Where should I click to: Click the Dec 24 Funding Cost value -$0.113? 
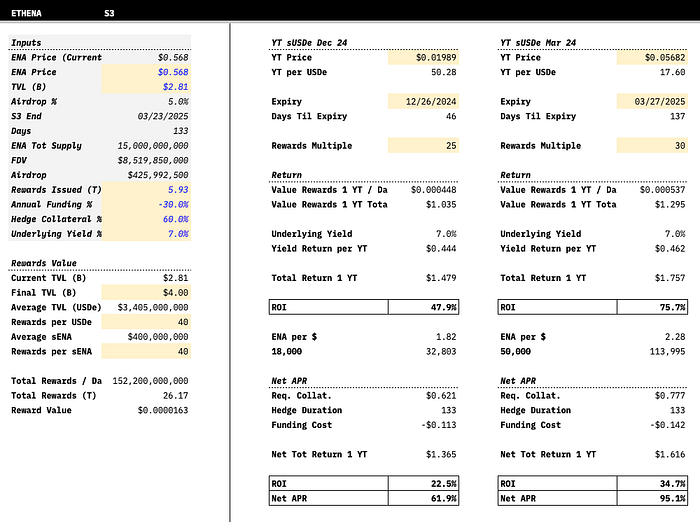pos(439,425)
